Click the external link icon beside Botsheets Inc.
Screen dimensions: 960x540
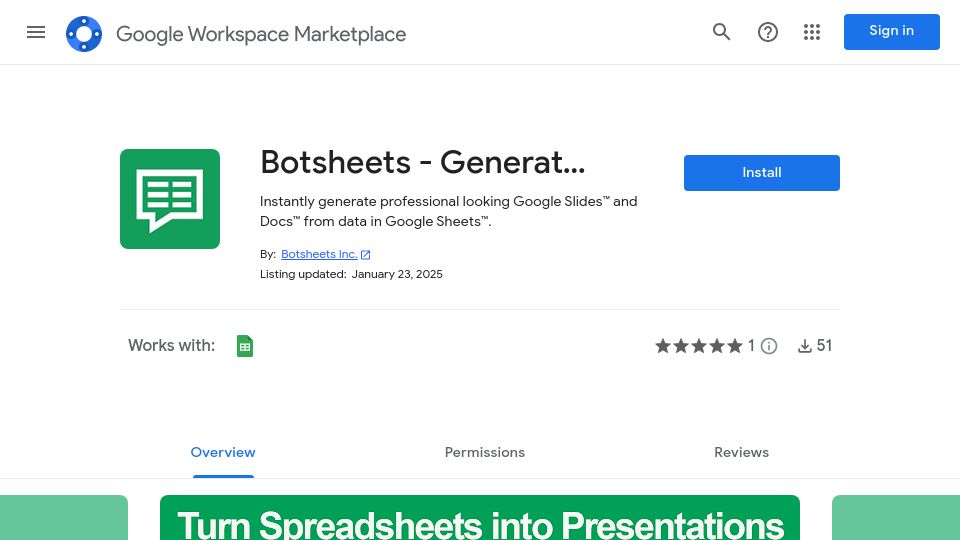click(x=366, y=255)
